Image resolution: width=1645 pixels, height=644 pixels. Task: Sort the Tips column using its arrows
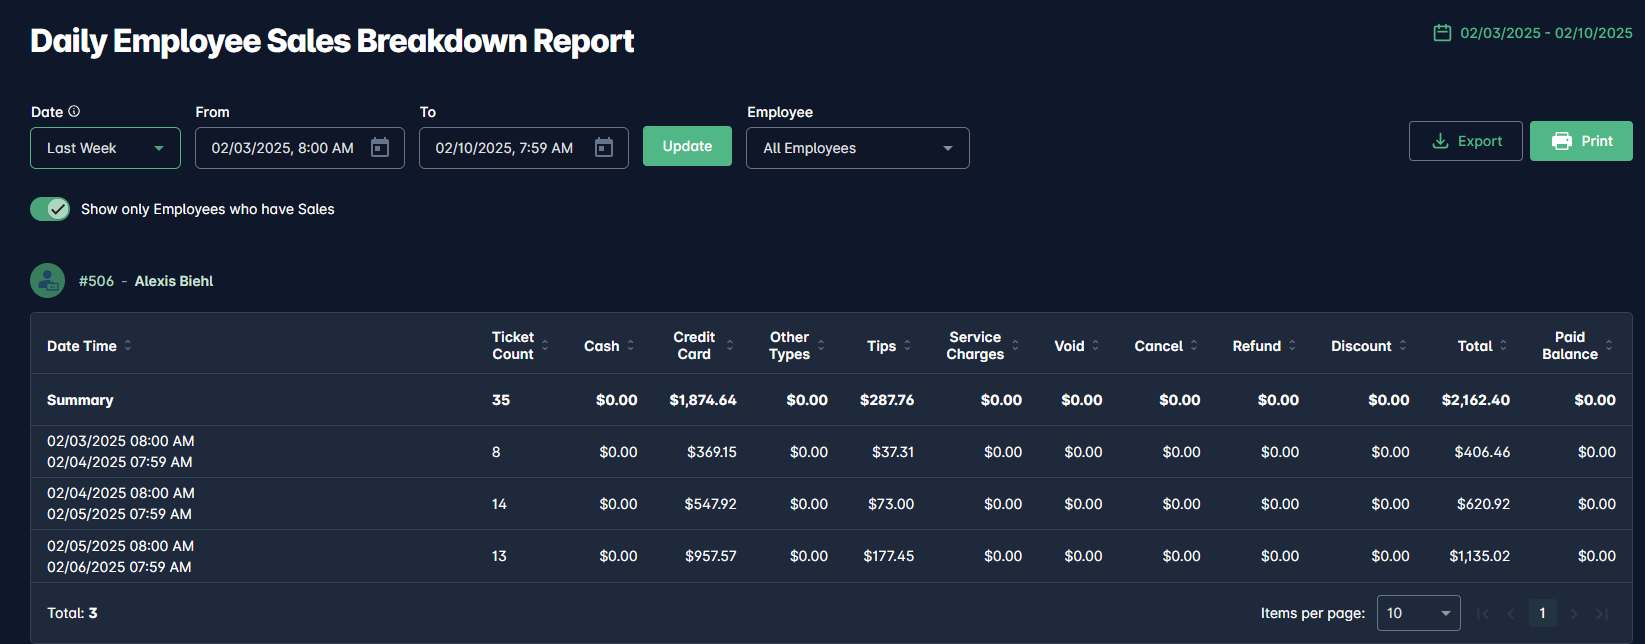(x=907, y=346)
